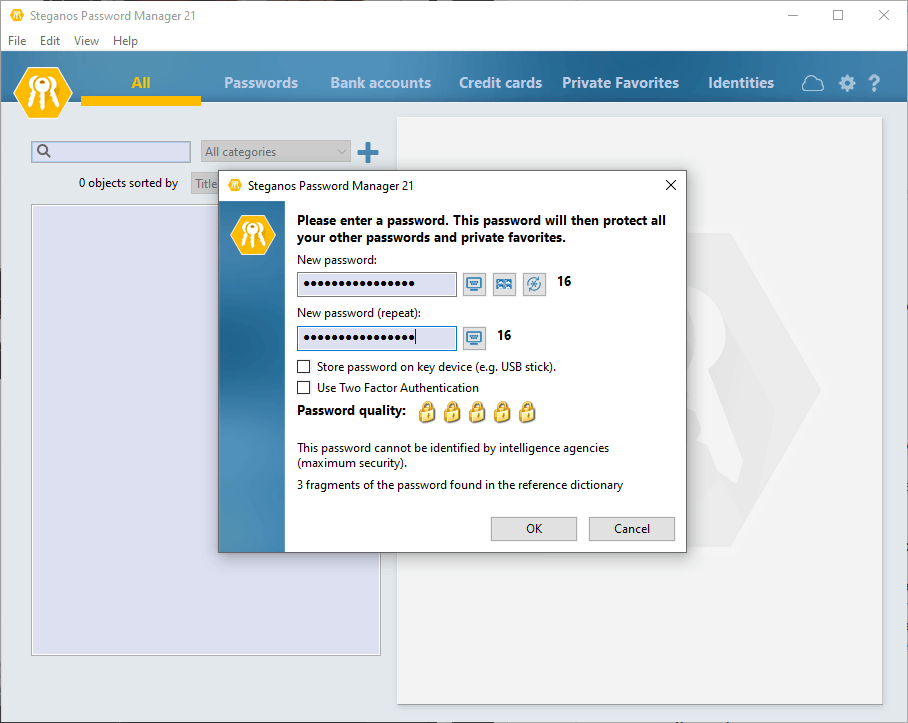Click the last password quality padlock
The image size is (908, 723).
[x=527, y=412]
